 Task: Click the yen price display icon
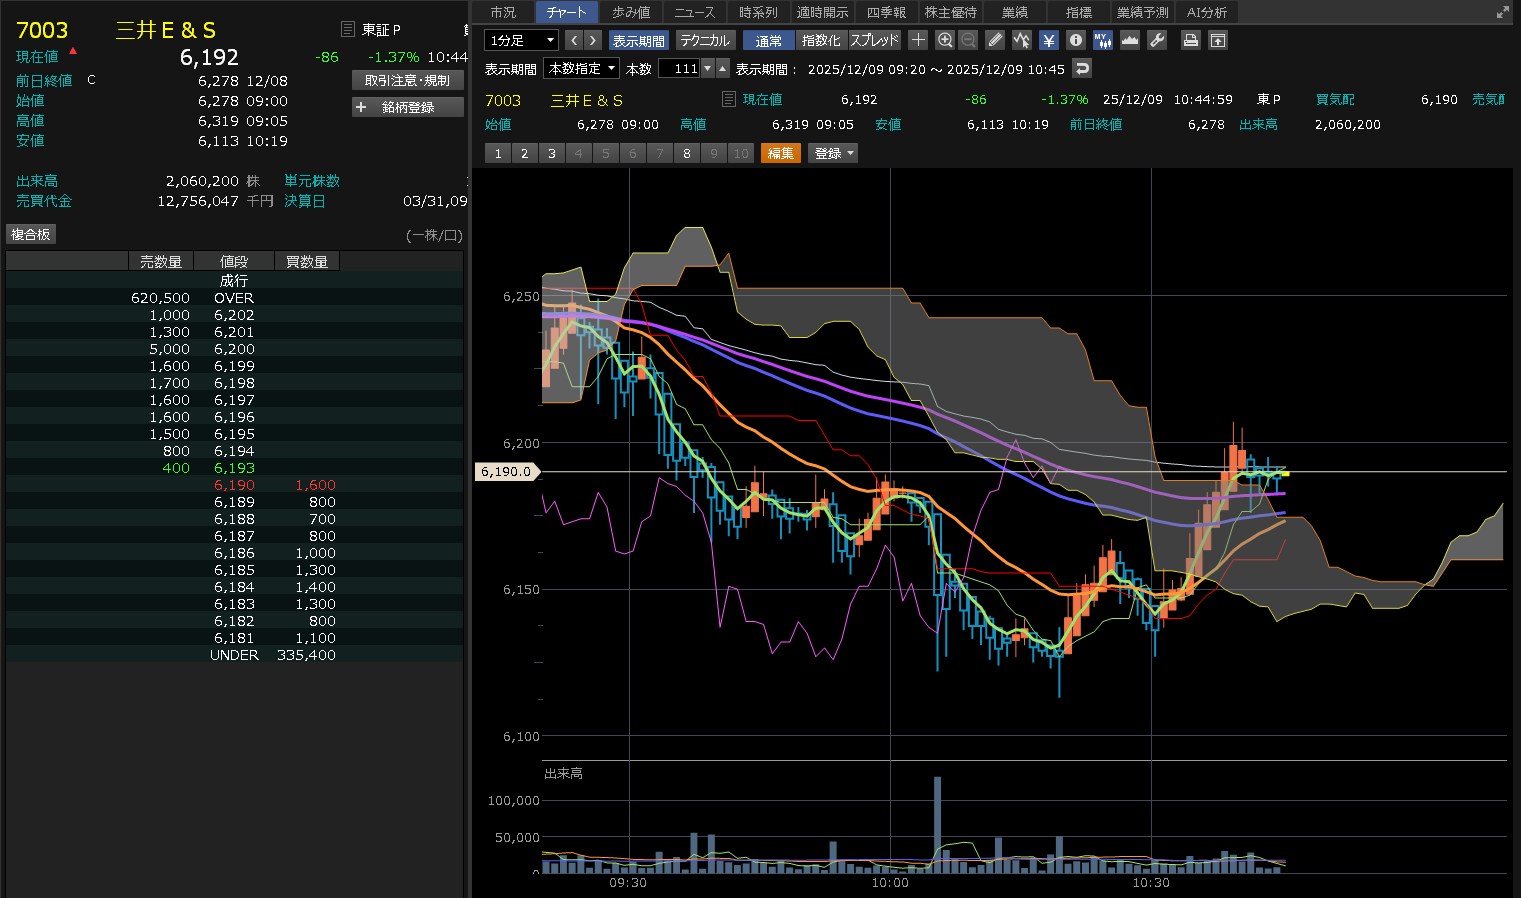(x=1048, y=40)
